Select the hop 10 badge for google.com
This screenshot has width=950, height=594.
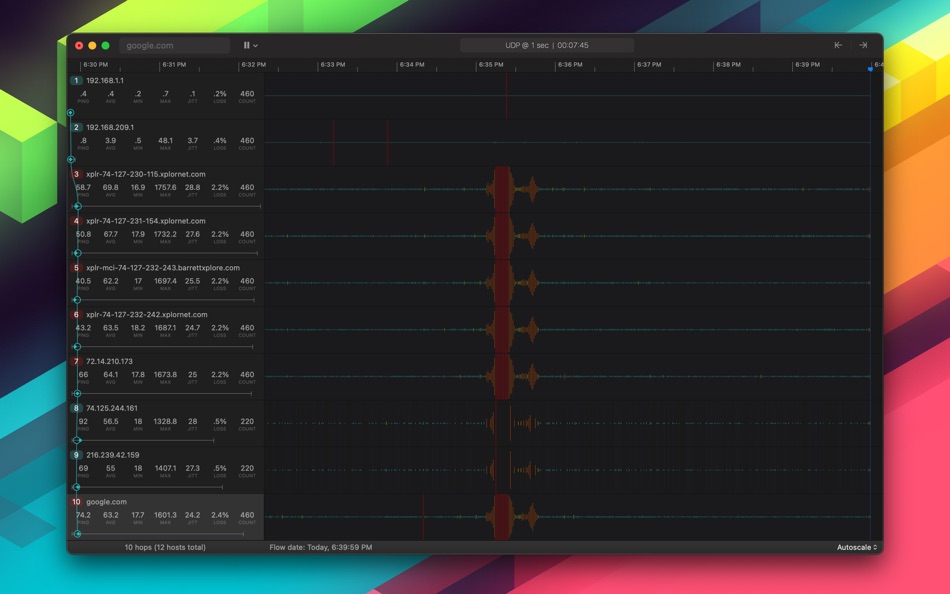point(74,501)
